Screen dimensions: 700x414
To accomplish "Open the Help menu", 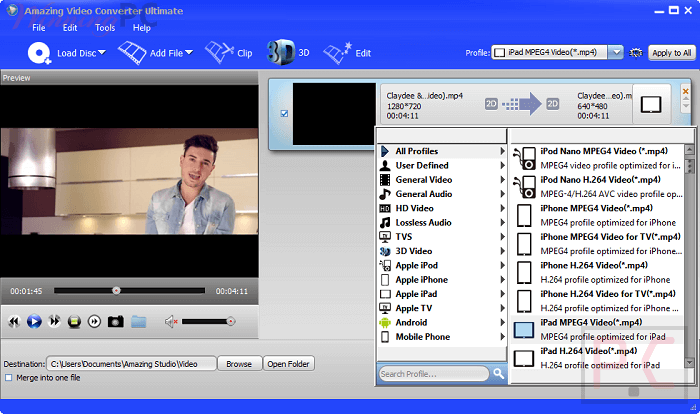I will (x=142, y=28).
